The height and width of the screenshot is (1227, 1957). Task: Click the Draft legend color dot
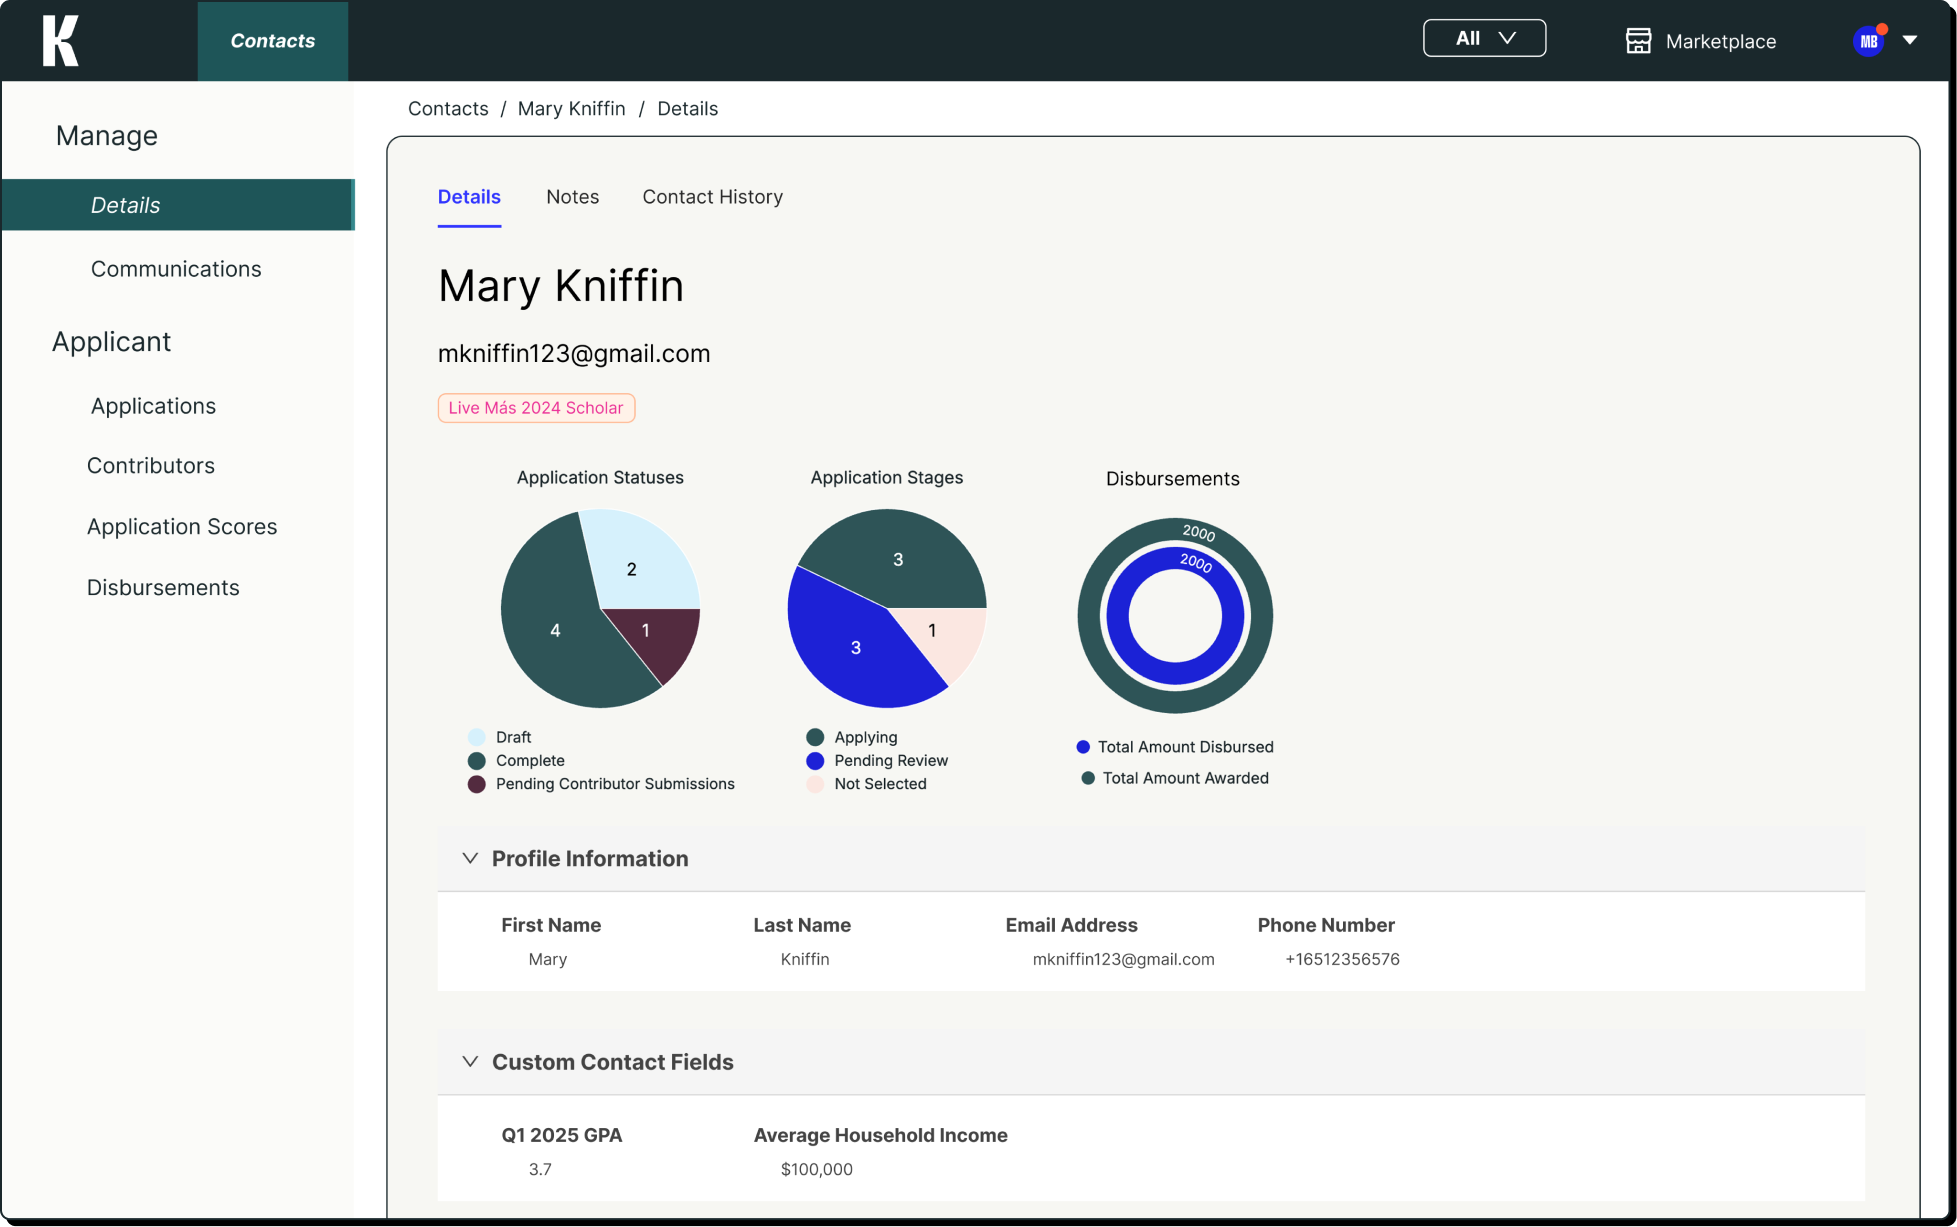(x=477, y=737)
